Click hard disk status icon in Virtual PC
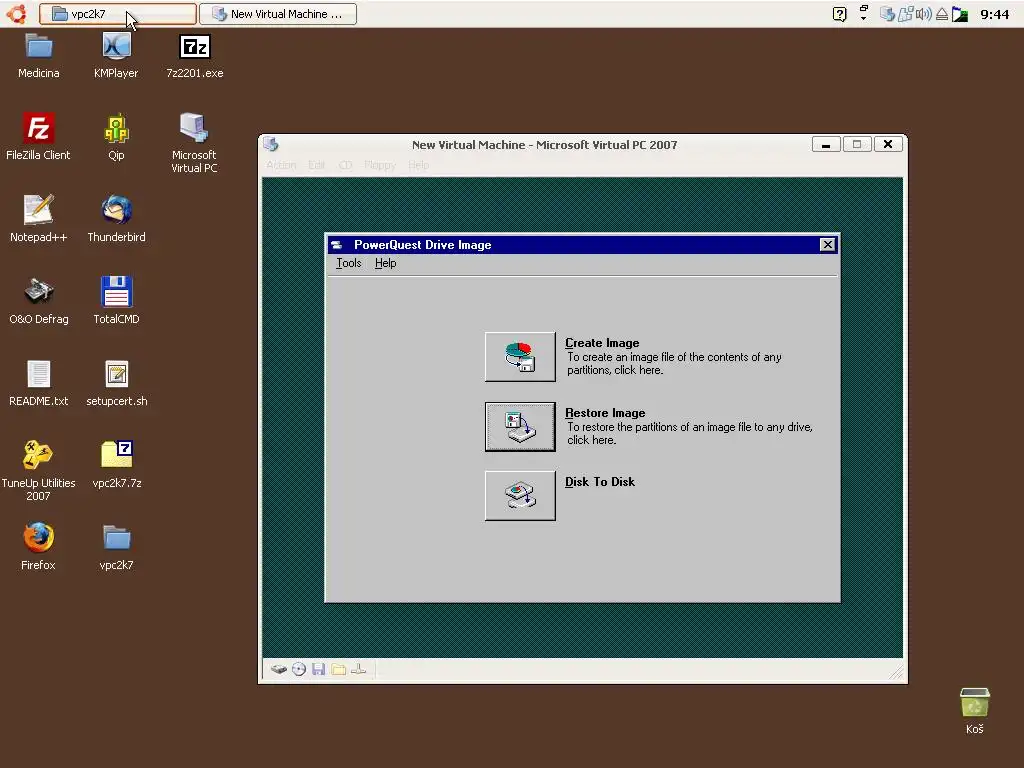This screenshot has width=1024, height=768. (x=279, y=669)
